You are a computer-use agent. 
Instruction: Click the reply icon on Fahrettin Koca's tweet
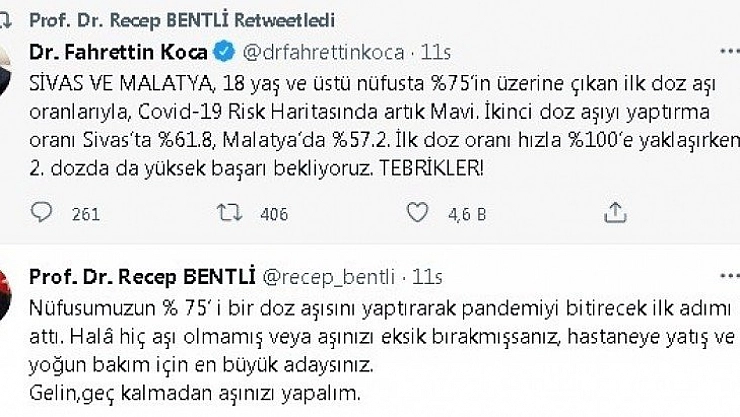click(43, 212)
